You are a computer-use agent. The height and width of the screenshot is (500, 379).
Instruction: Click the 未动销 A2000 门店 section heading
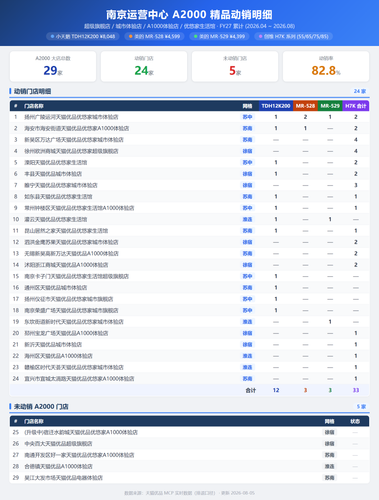[x=41, y=407]
